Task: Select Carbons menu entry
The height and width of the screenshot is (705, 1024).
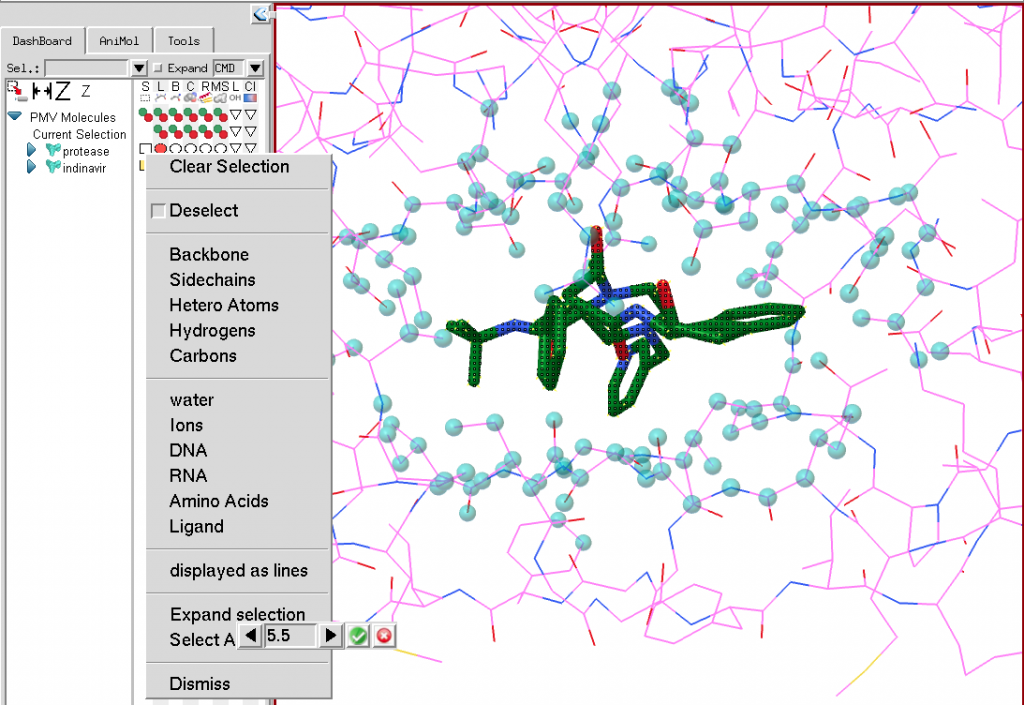Action: pos(203,356)
